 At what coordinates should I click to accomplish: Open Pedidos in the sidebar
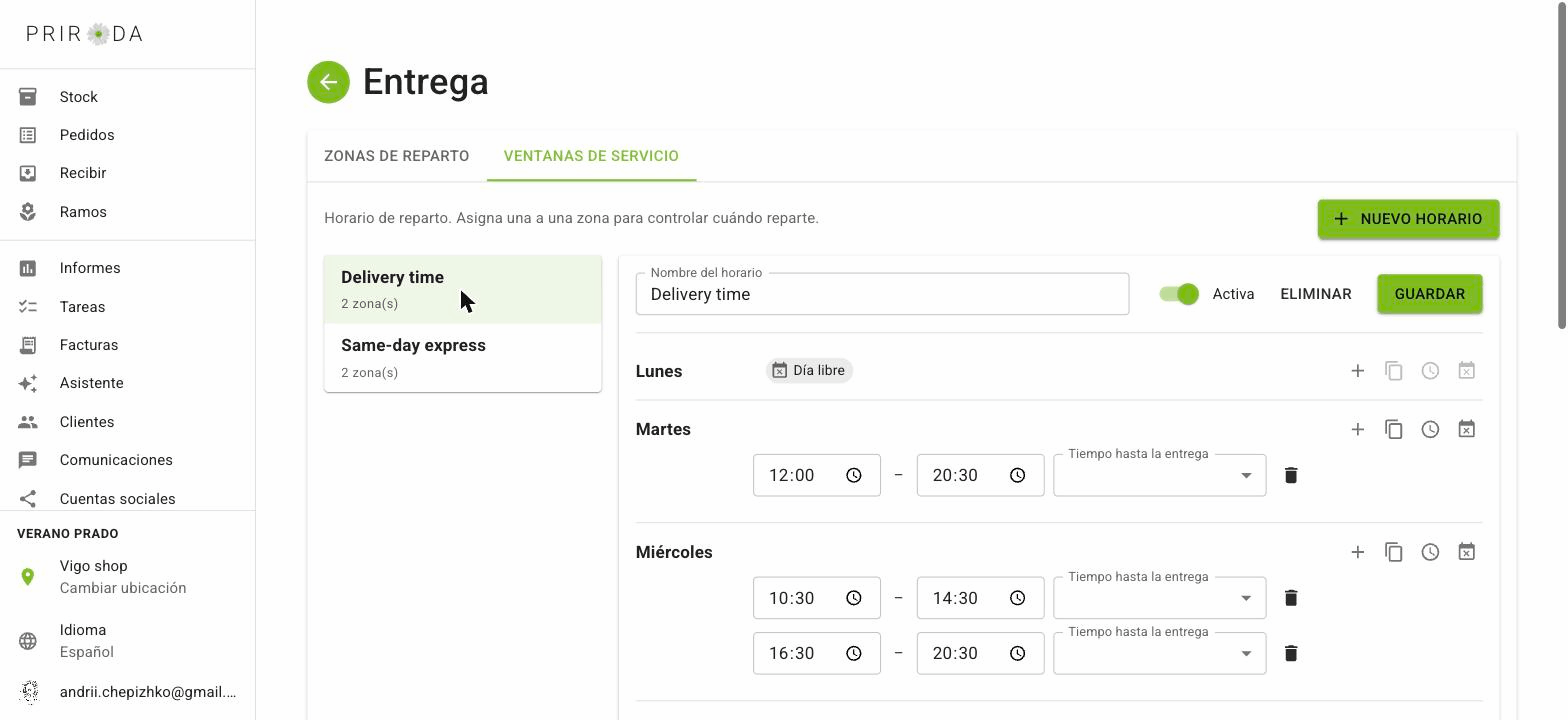pyautogui.click(x=128, y=135)
